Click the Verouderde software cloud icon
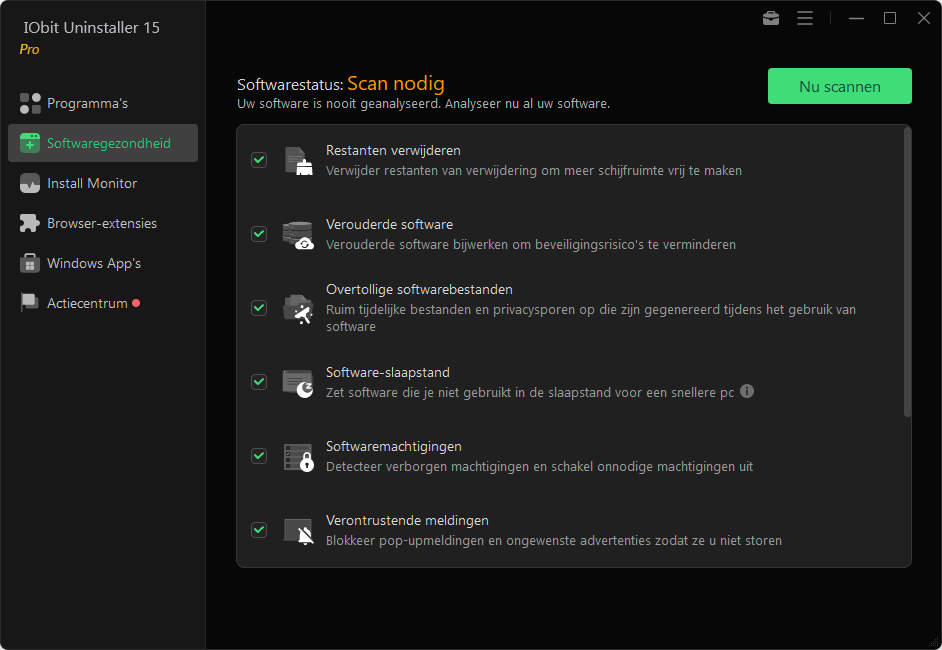Image resolution: width=942 pixels, height=650 pixels. click(298, 234)
